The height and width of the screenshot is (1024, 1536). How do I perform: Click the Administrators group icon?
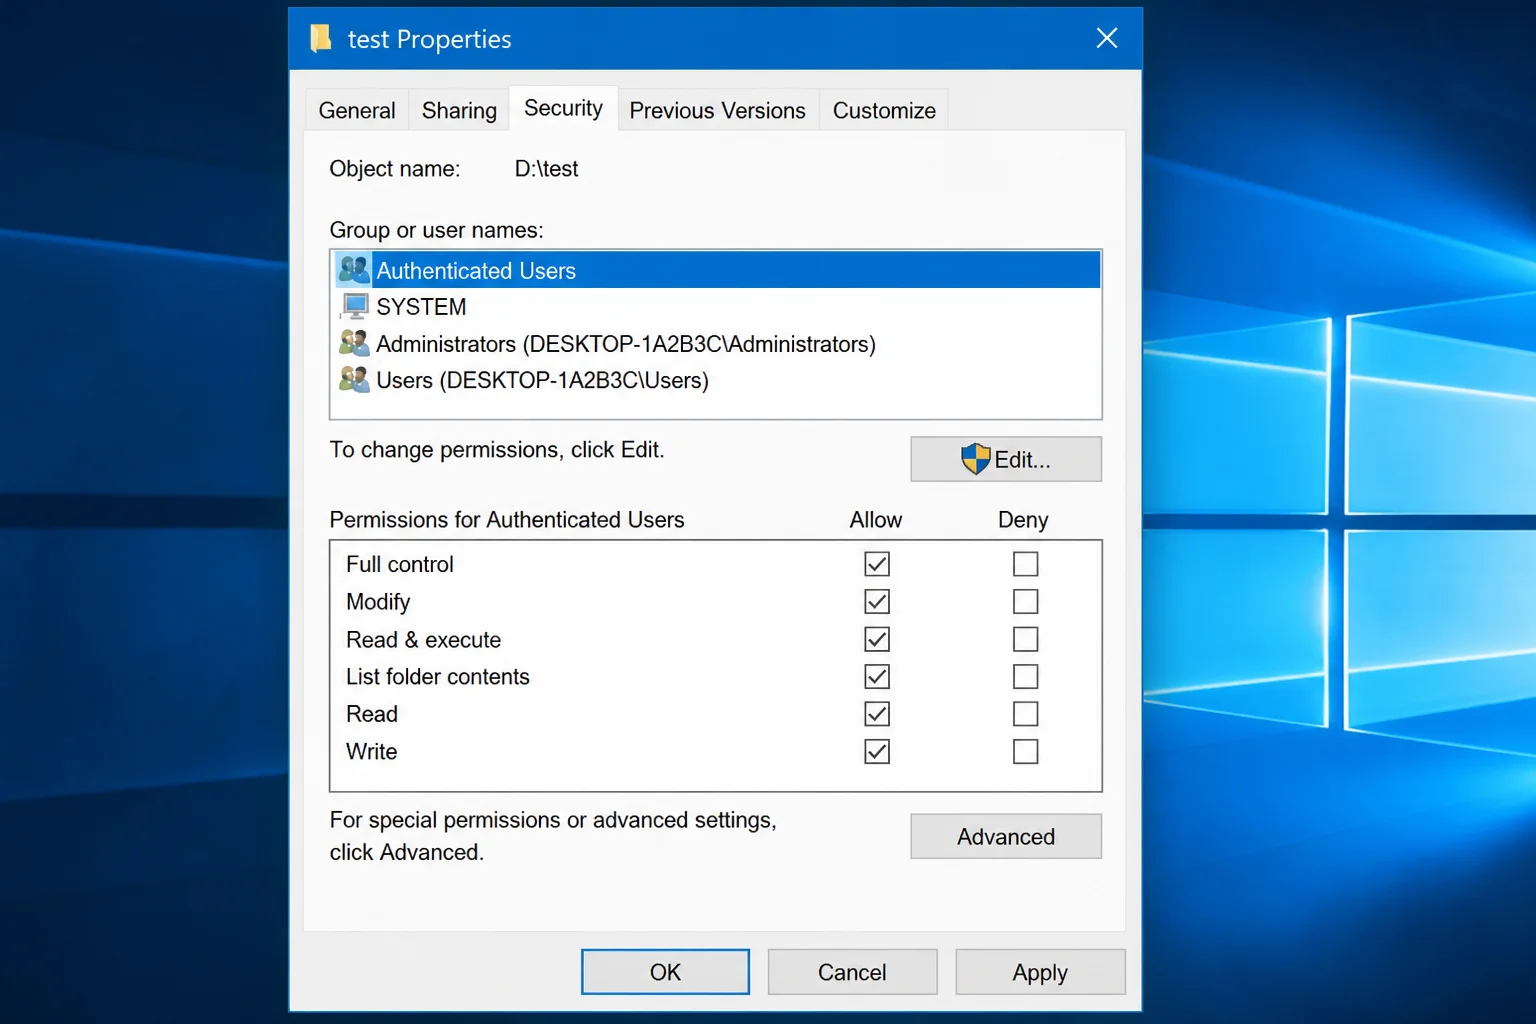(354, 343)
